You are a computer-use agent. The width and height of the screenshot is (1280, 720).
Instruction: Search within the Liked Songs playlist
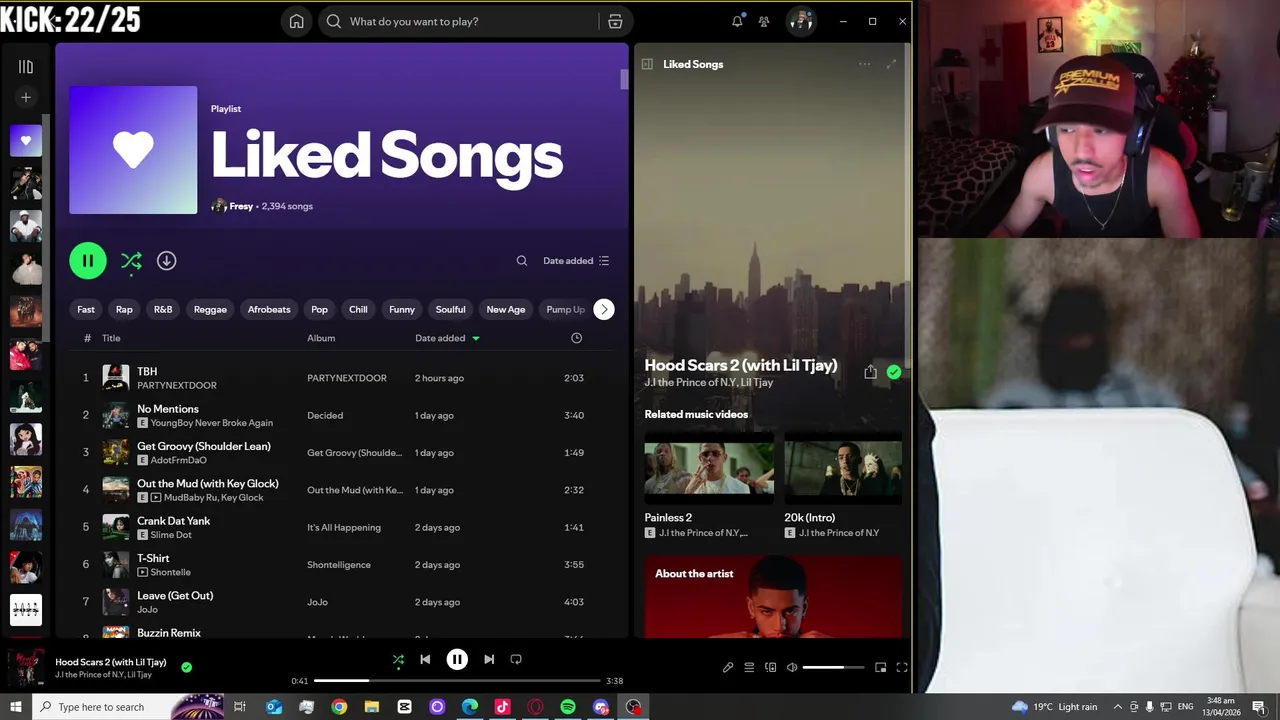pyautogui.click(x=521, y=261)
